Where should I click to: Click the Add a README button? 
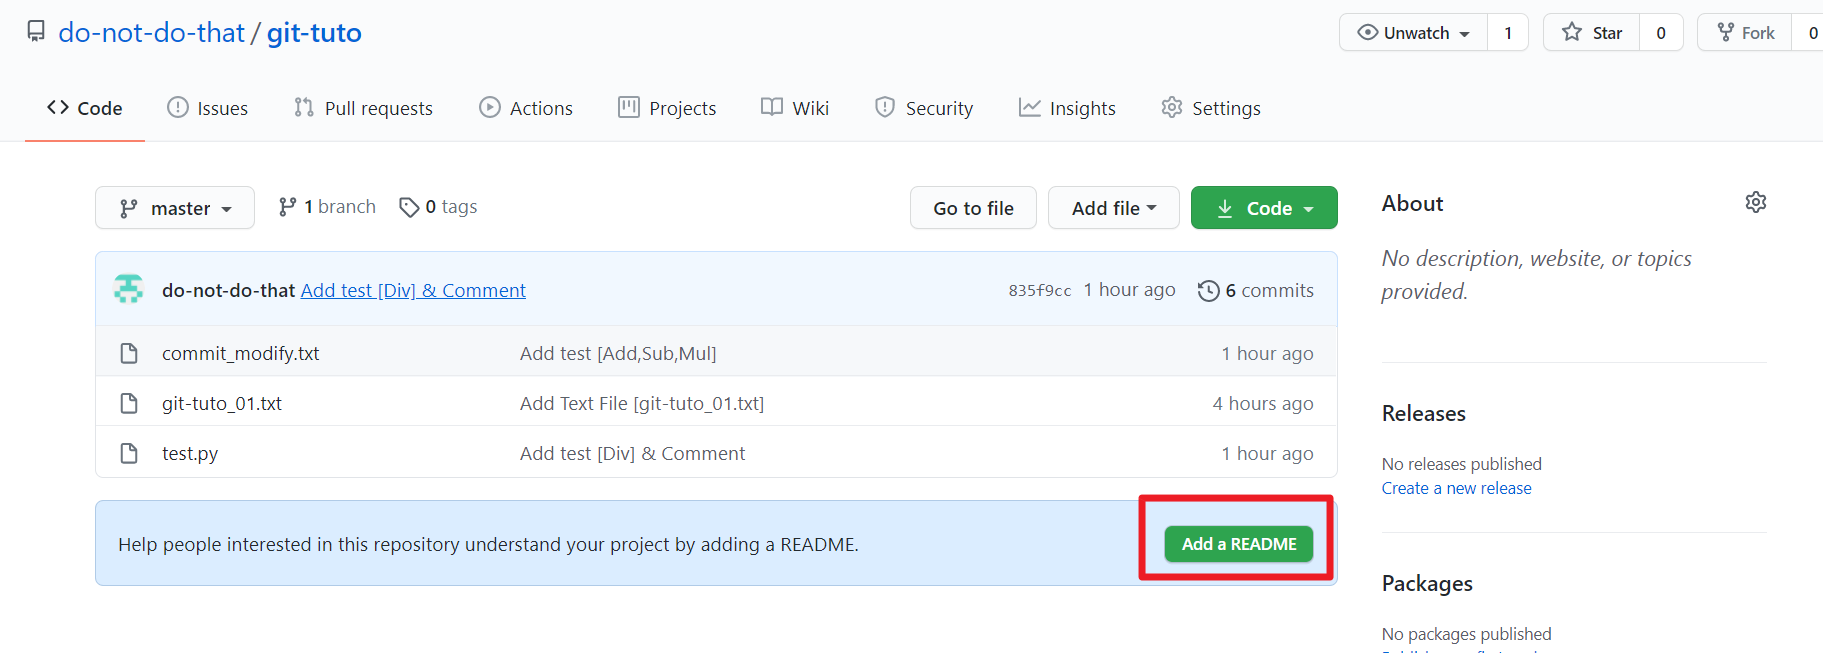(1239, 544)
